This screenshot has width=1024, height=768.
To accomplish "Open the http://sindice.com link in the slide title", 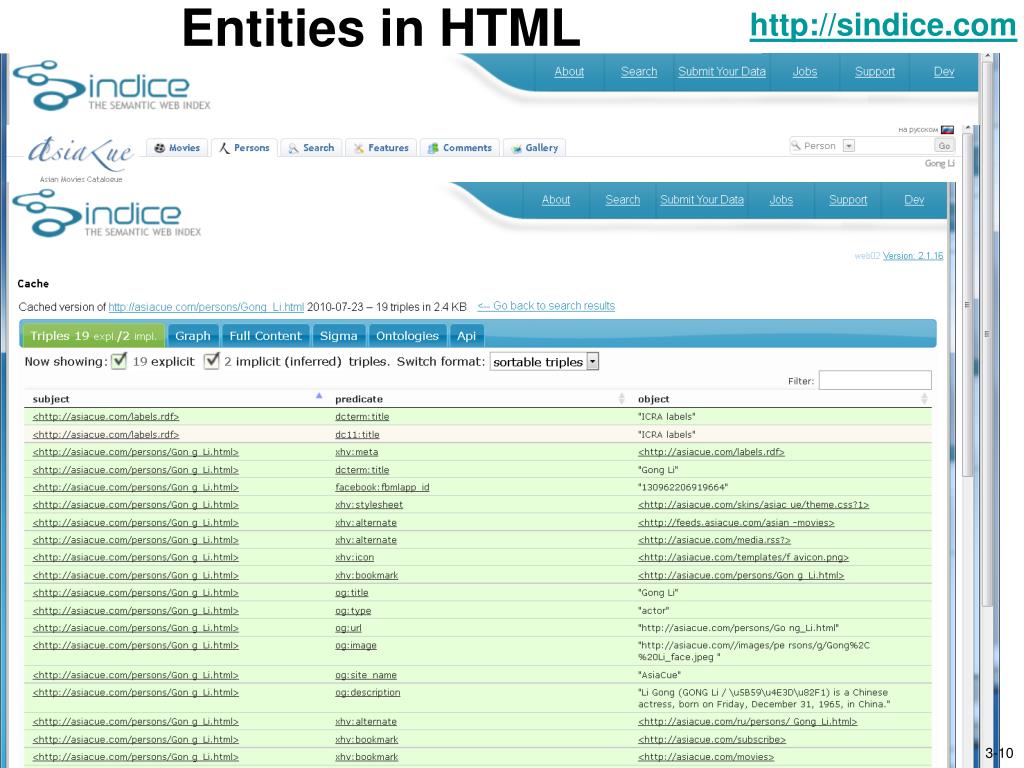I will click(x=883, y=26).
